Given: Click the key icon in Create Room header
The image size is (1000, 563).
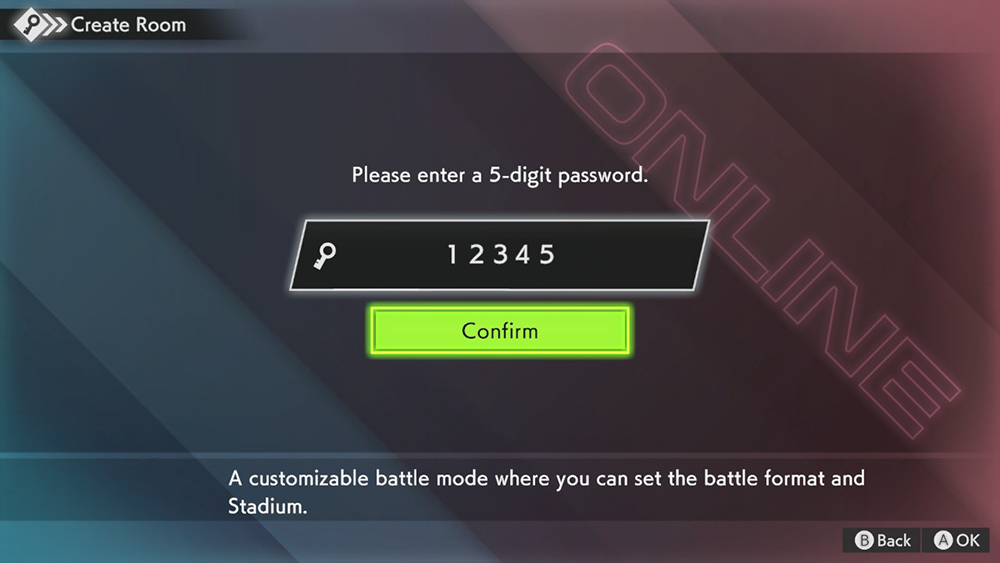Looking at the screenshot, I should pyautogui.click(x=29, y=24).
